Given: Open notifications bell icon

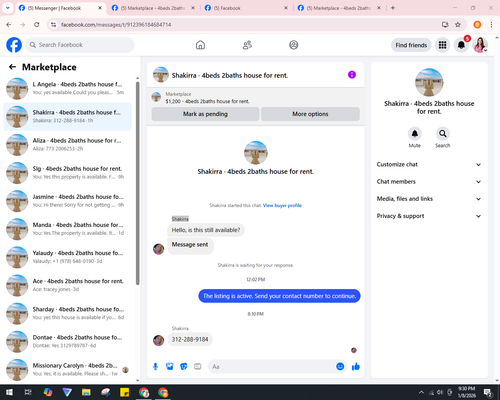Looking at the screenshot, I should pyautogui.click(x=461, y=45).
